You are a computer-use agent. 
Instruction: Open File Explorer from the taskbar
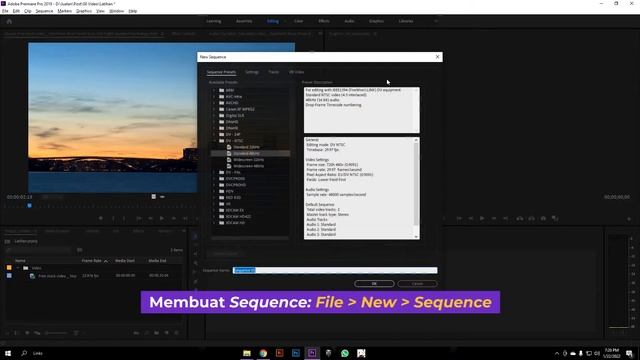pyautogui.click(x=247, y=353)
